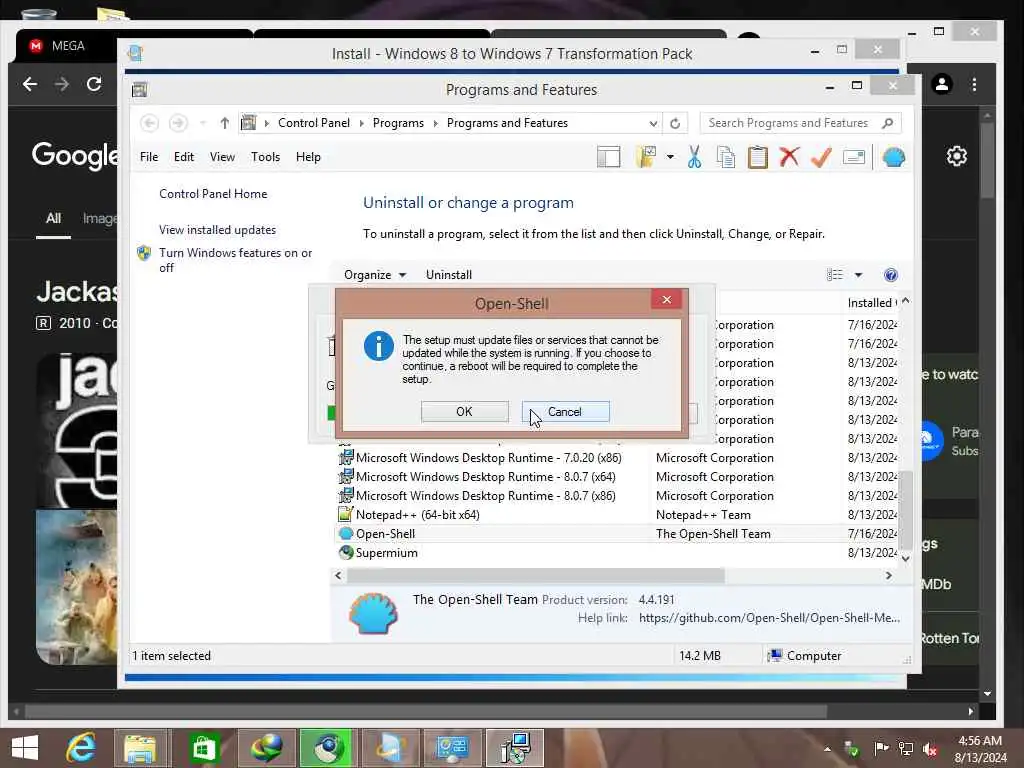Click the muted volume tray icon
The width and height of the screenshot is (1024, 768).
tap(929, 749)
